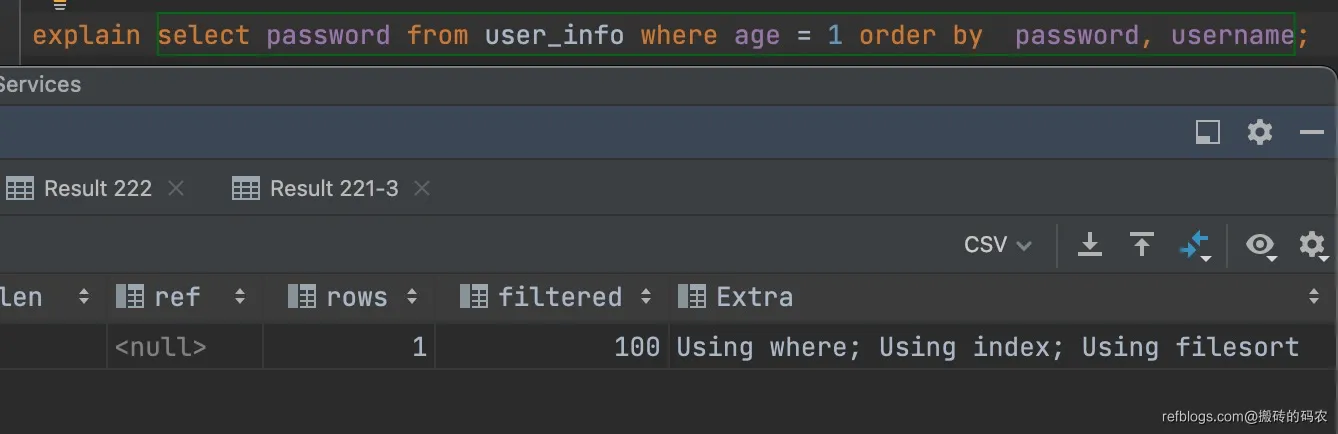This screenshot has height=434, width=1338.
Task: Switch to the Result 222 tab
Action: point(96,188)
